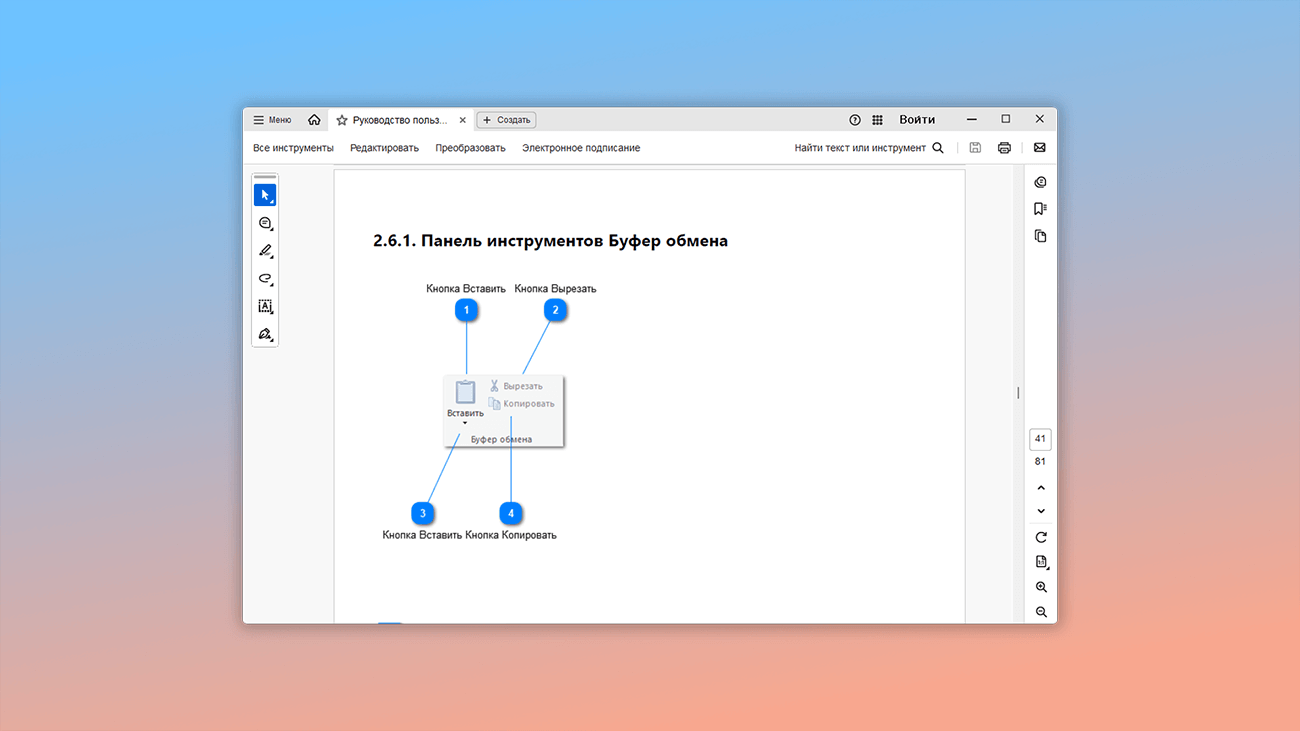This screenshot has height=731, width=1300.
Task: Star the Руководство document tab
Action: pyautogui.click(x=342, y=120)
